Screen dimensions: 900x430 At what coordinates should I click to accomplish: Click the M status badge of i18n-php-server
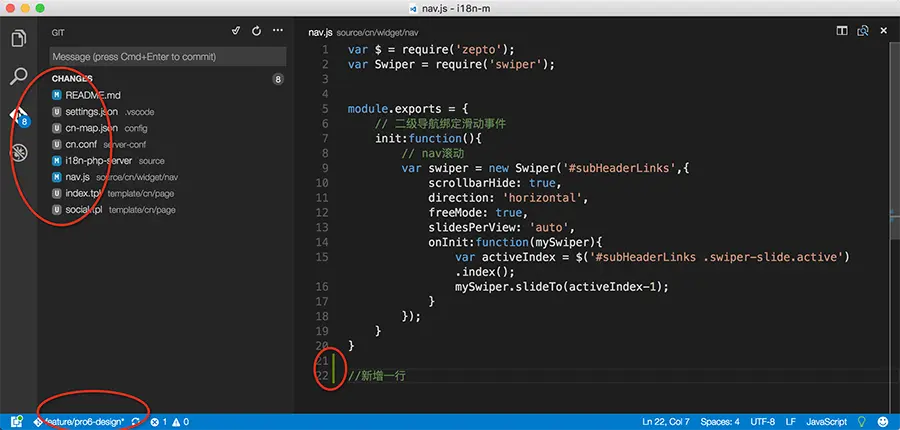tap(56, 161)
